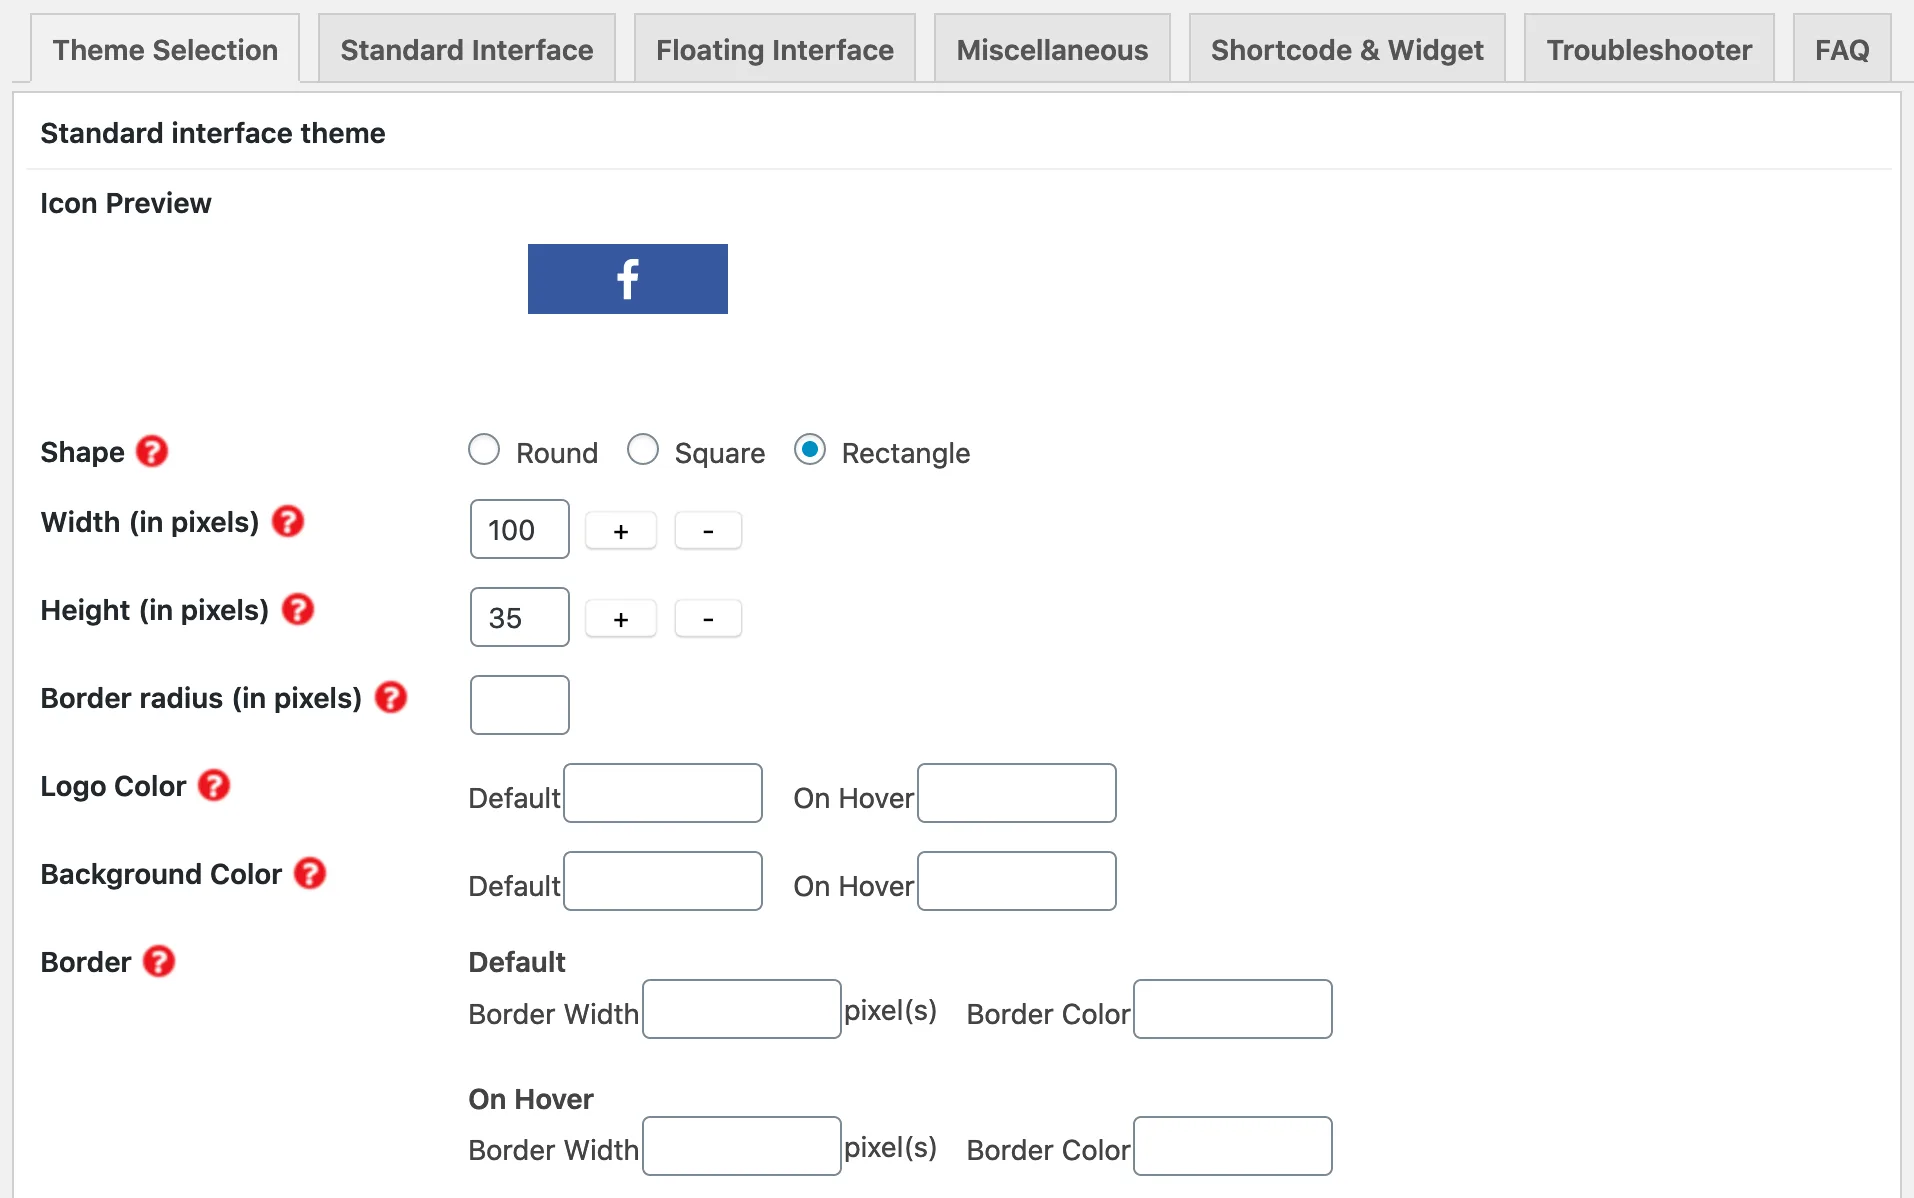The image size is (1914, 1198).
Task: Click the Width field showing 100
Action: click(520, 529)
